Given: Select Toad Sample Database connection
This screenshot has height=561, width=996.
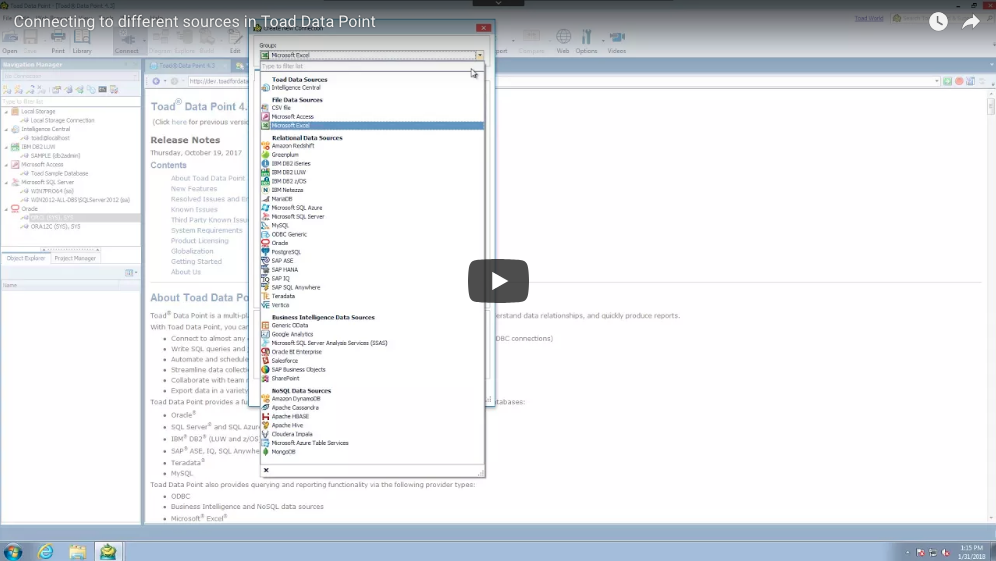Looking at the screenshot, I should [x=59, y=173].
